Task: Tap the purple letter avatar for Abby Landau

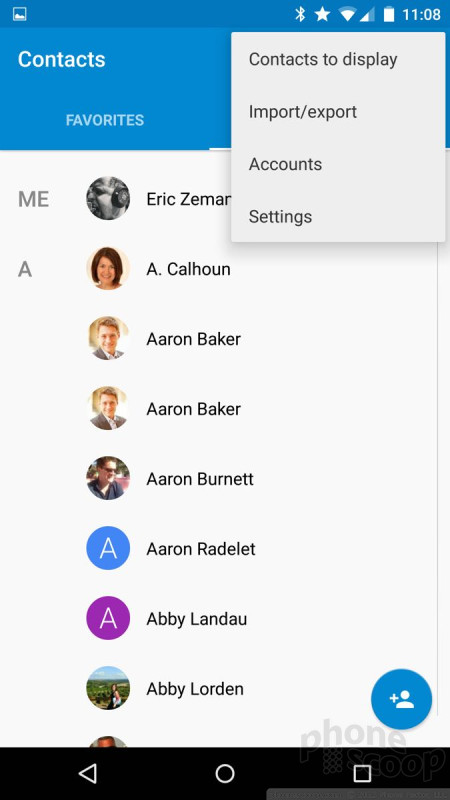Action: pos(108,618)
